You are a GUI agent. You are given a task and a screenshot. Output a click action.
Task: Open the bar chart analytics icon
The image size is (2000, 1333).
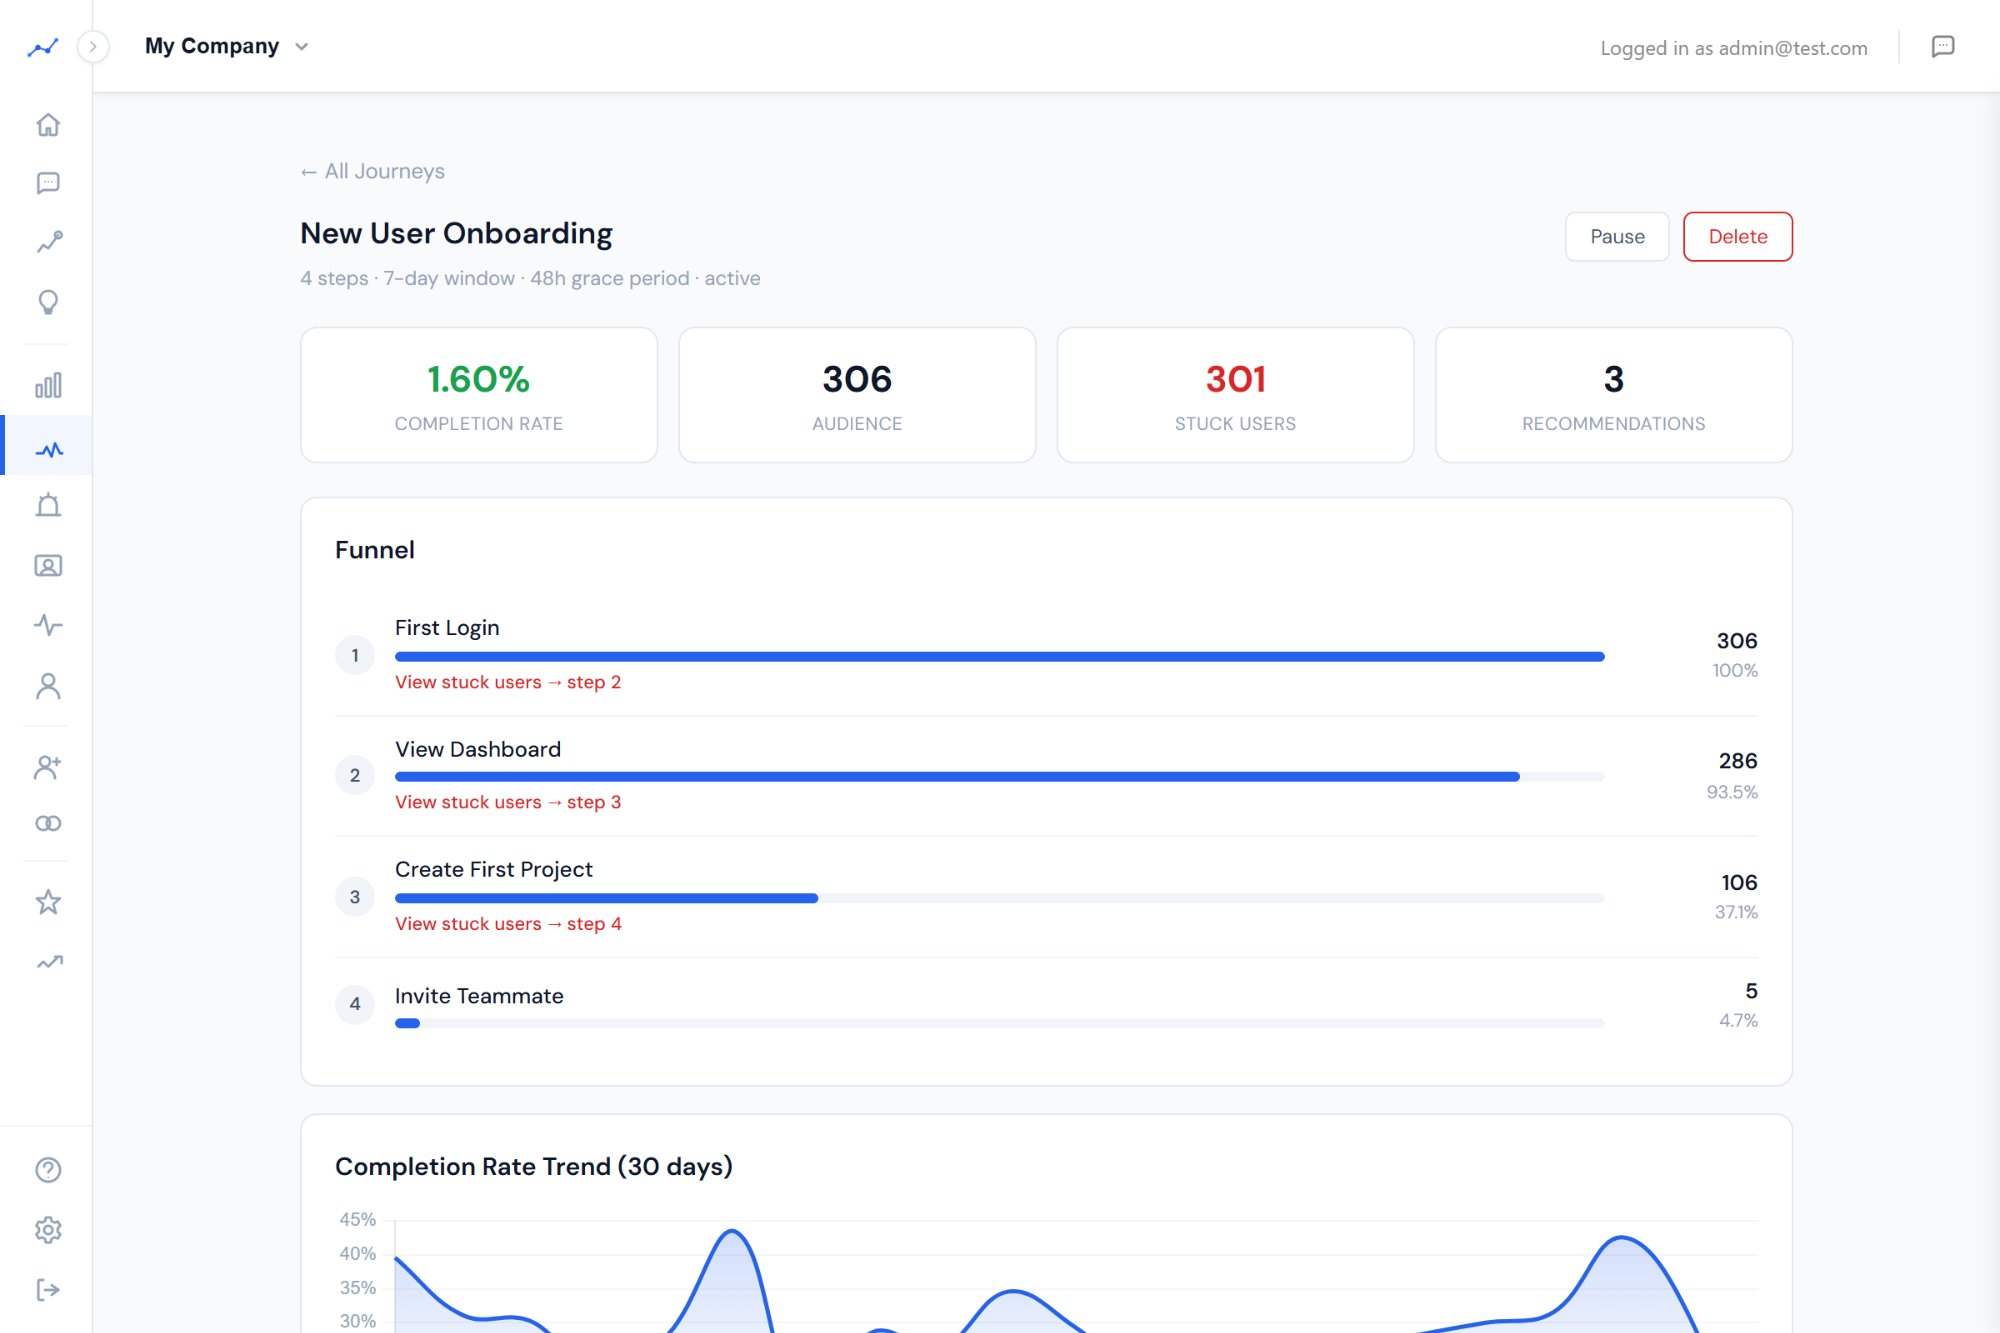48,385
